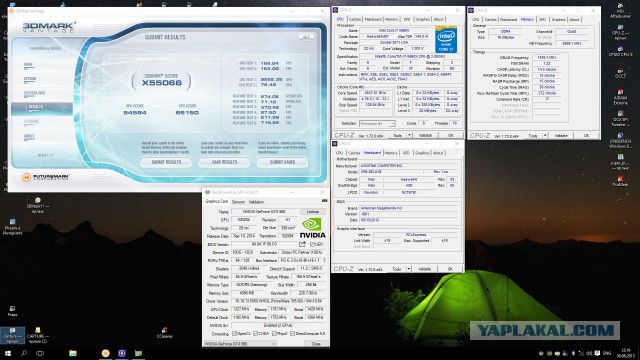Viewport: 640px width, 360px height.
Task: Click Submit Results button in 3DMark
Action: pos(166,162)
